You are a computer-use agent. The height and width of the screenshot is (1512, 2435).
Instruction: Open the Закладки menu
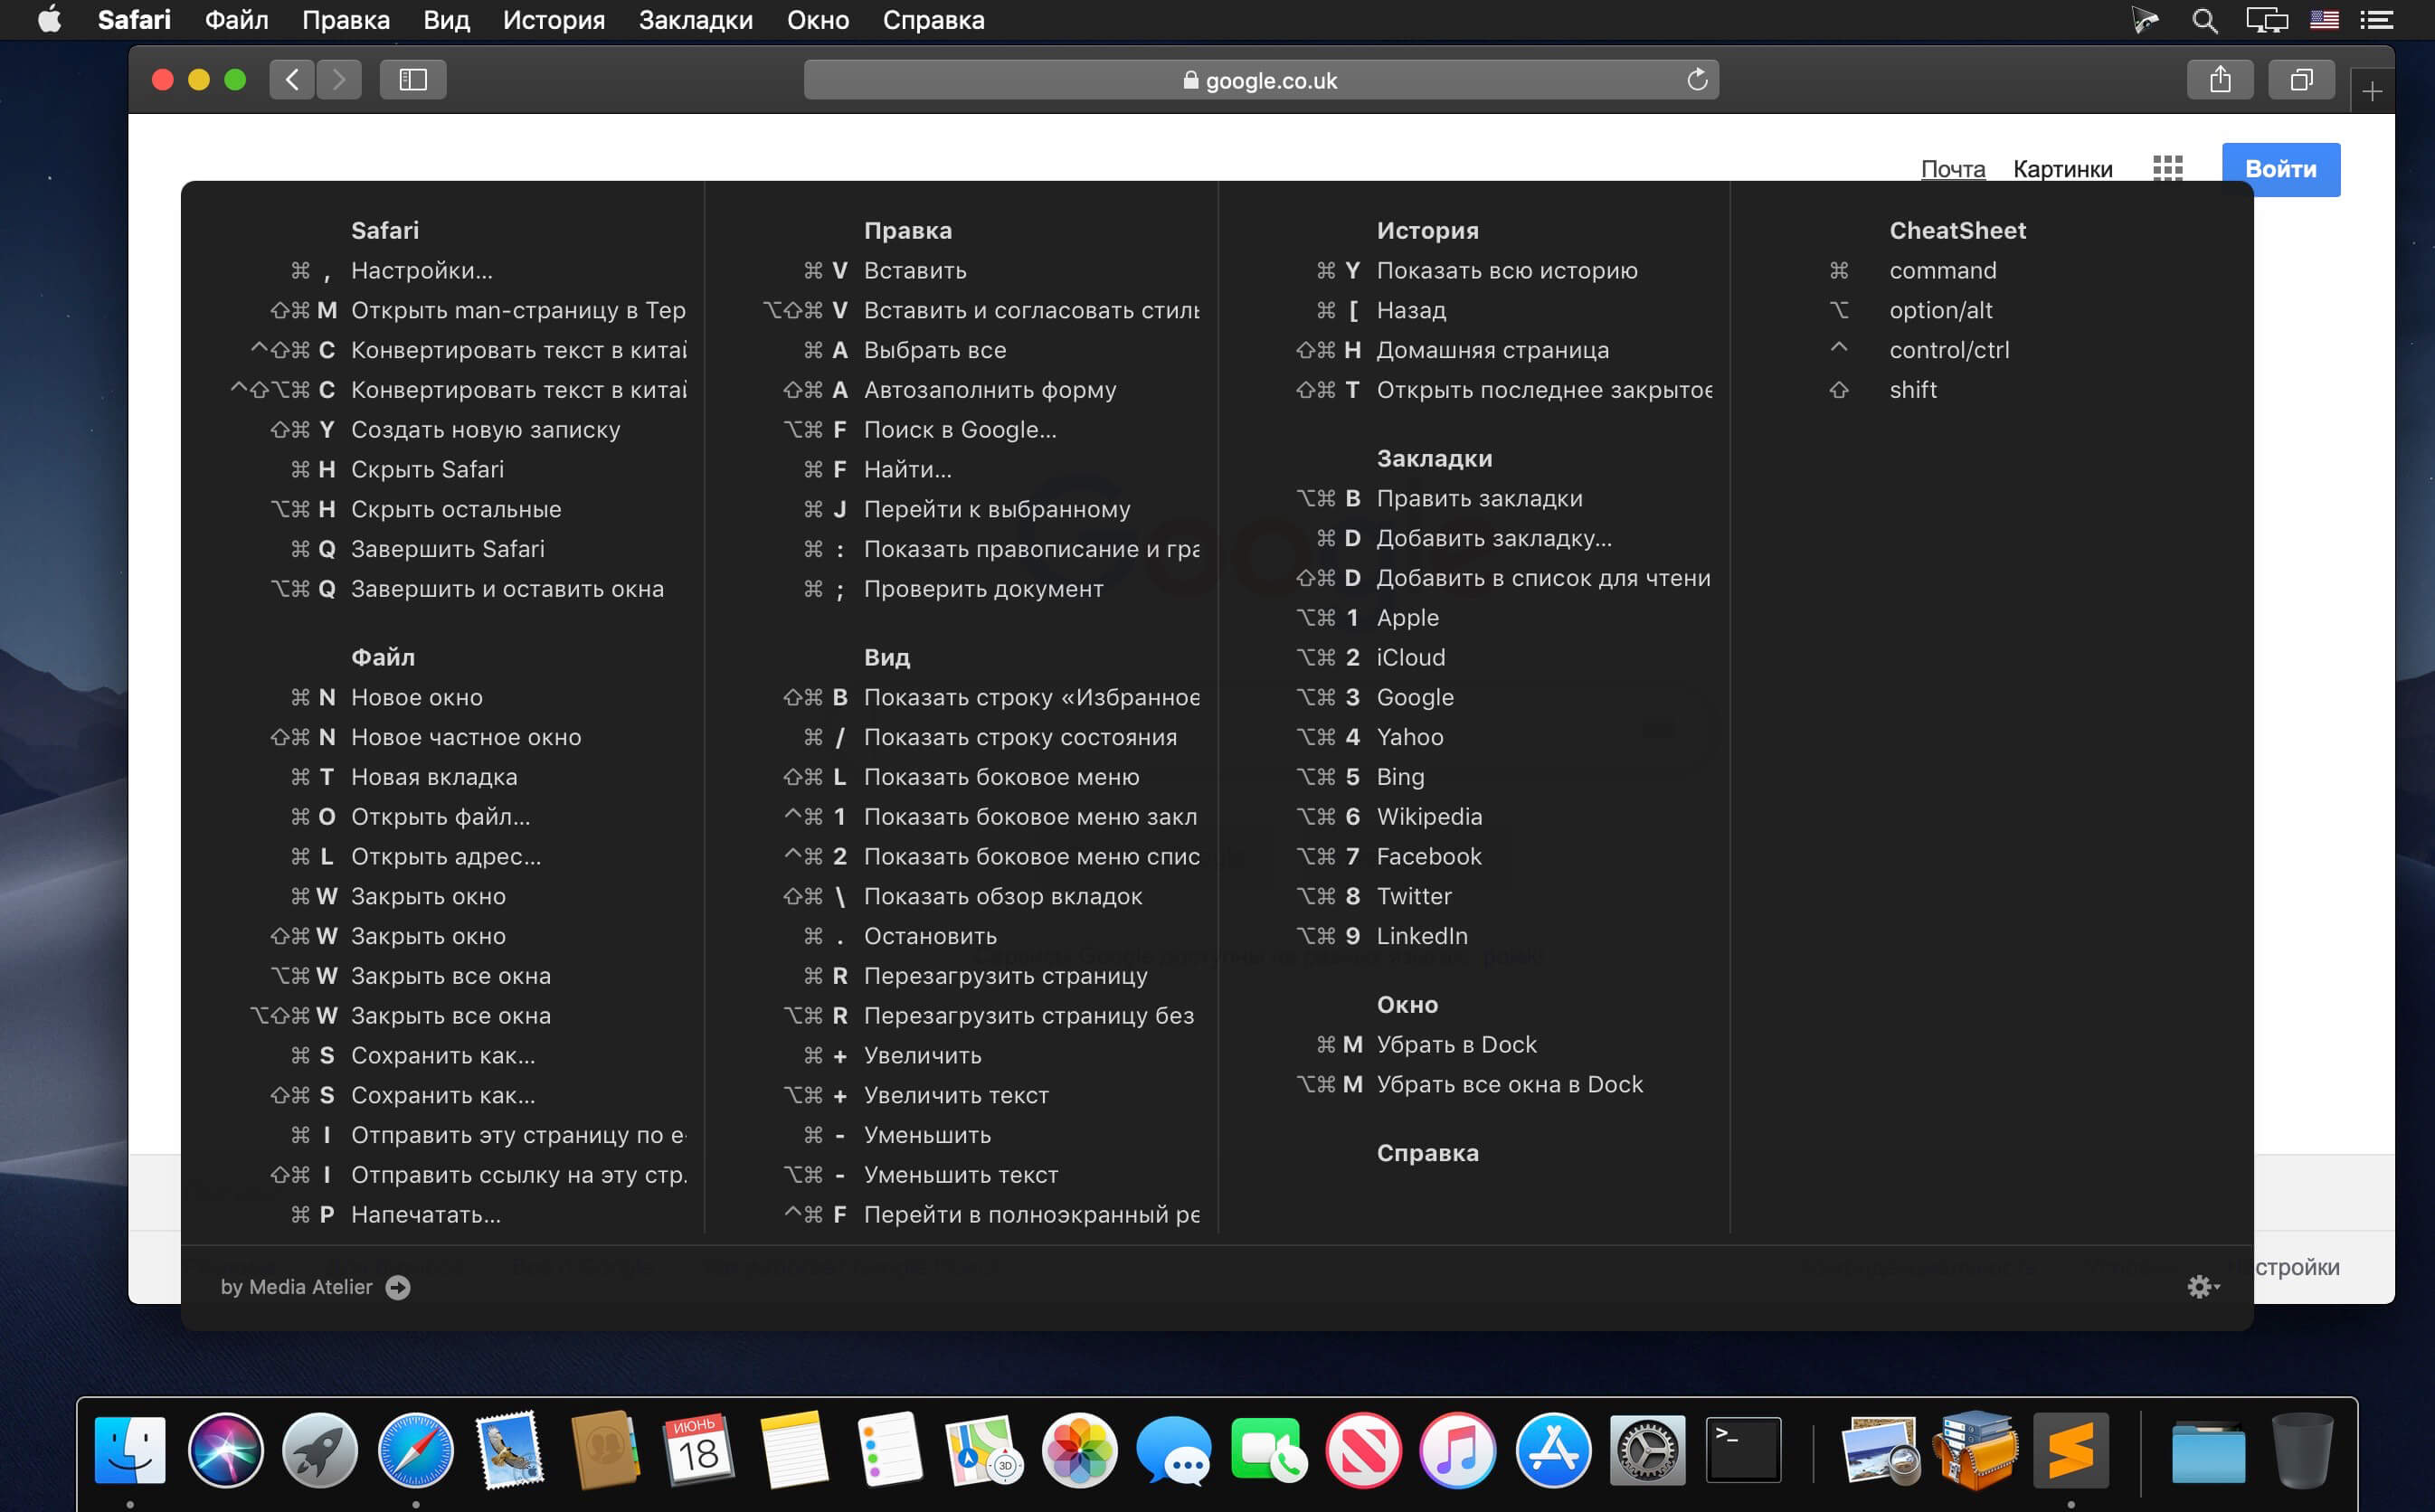[696, 20]
